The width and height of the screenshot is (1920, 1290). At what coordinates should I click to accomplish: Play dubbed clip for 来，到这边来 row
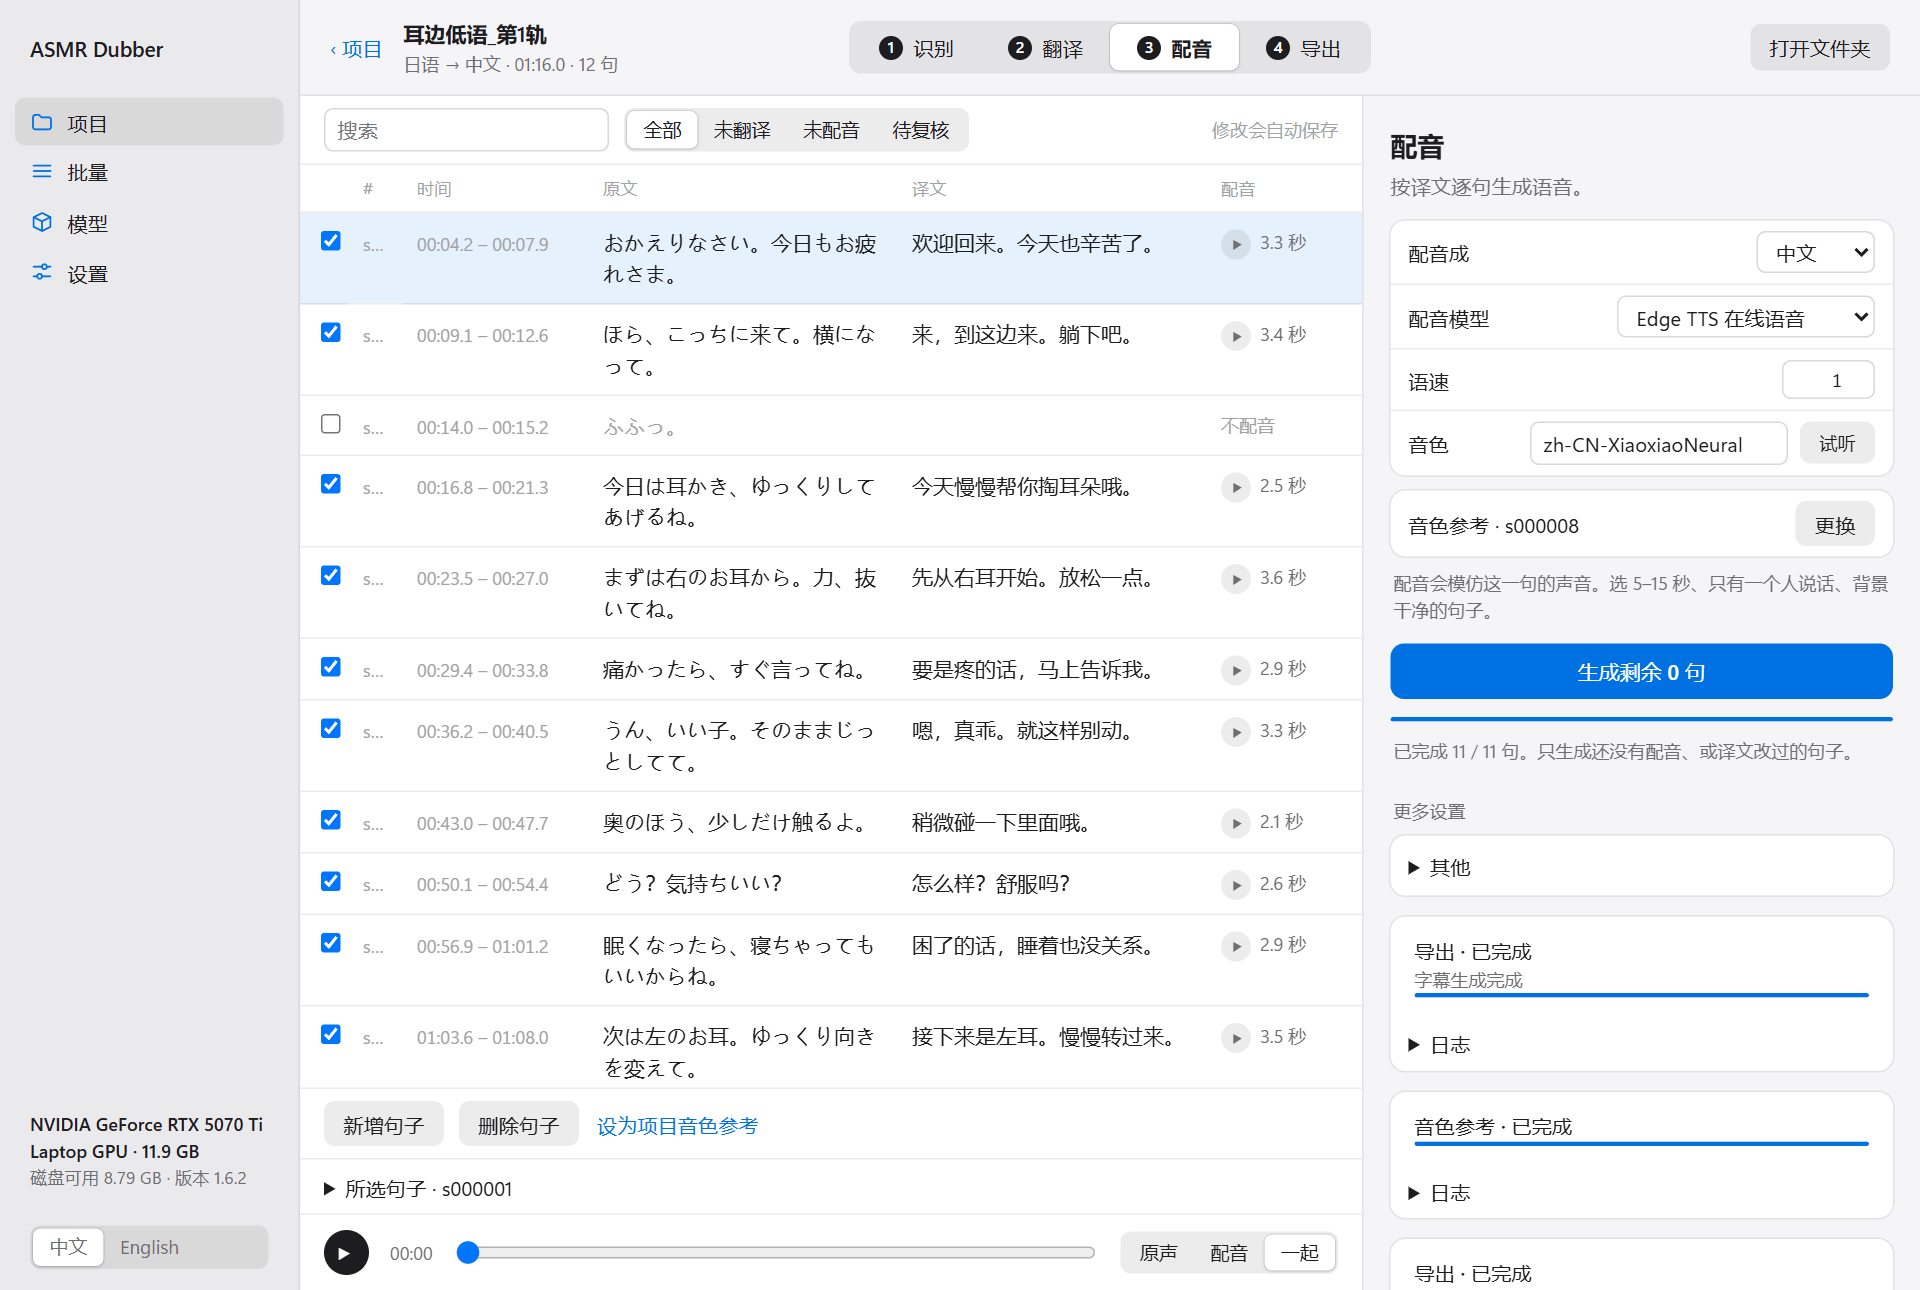click(1236, 336)
